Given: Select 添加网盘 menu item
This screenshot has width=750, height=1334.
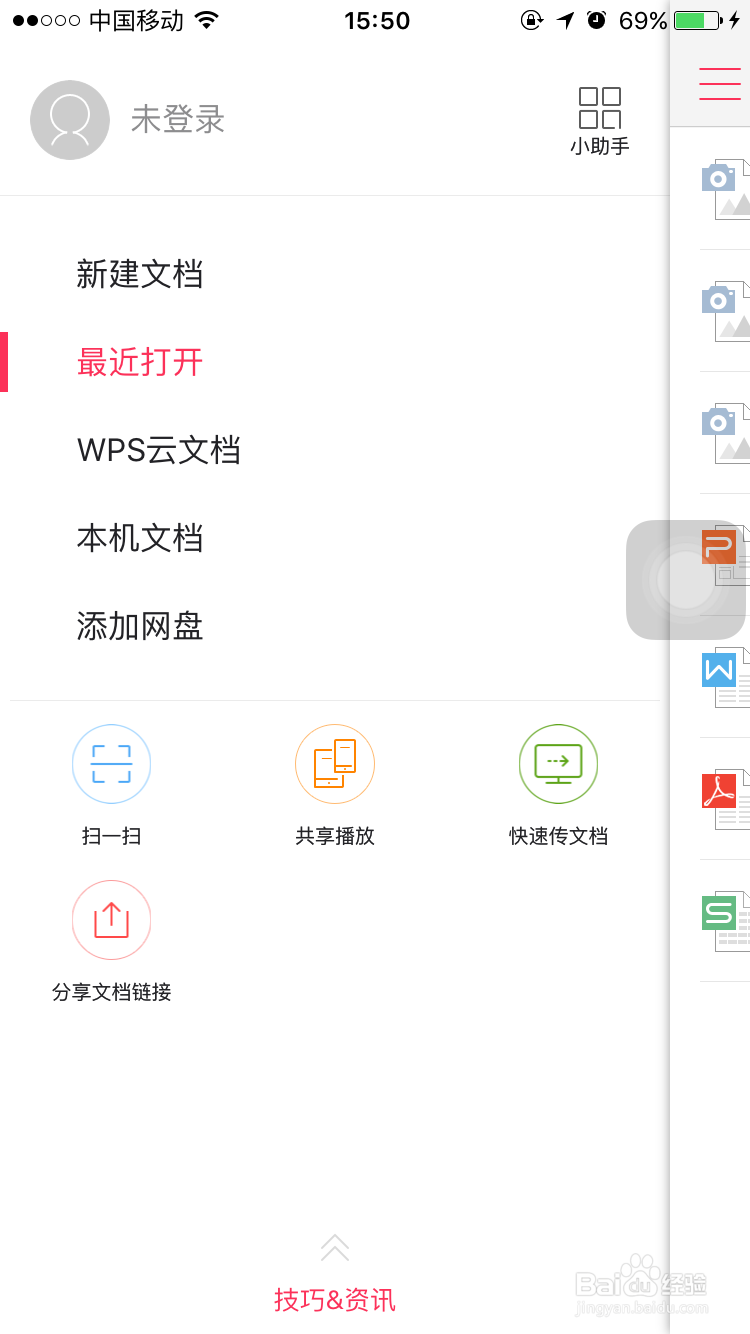Looking at the screenshot, I should pos(140,626).
